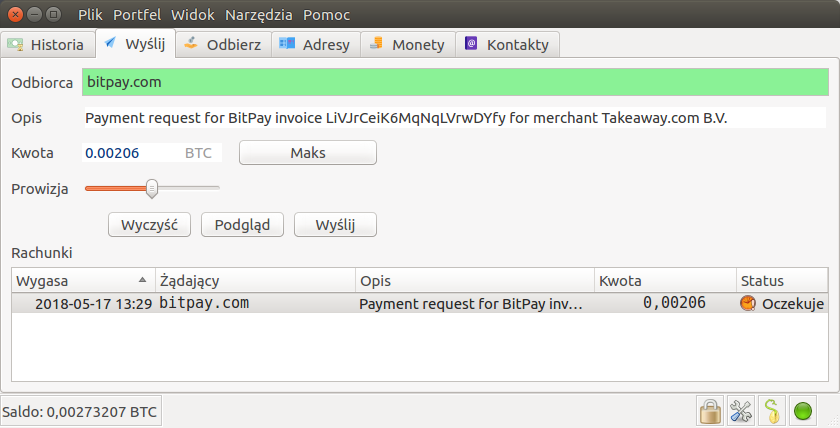Go to the Adresy tab
This screenshot has width=840, height=428.
click(x=314, y=45)
